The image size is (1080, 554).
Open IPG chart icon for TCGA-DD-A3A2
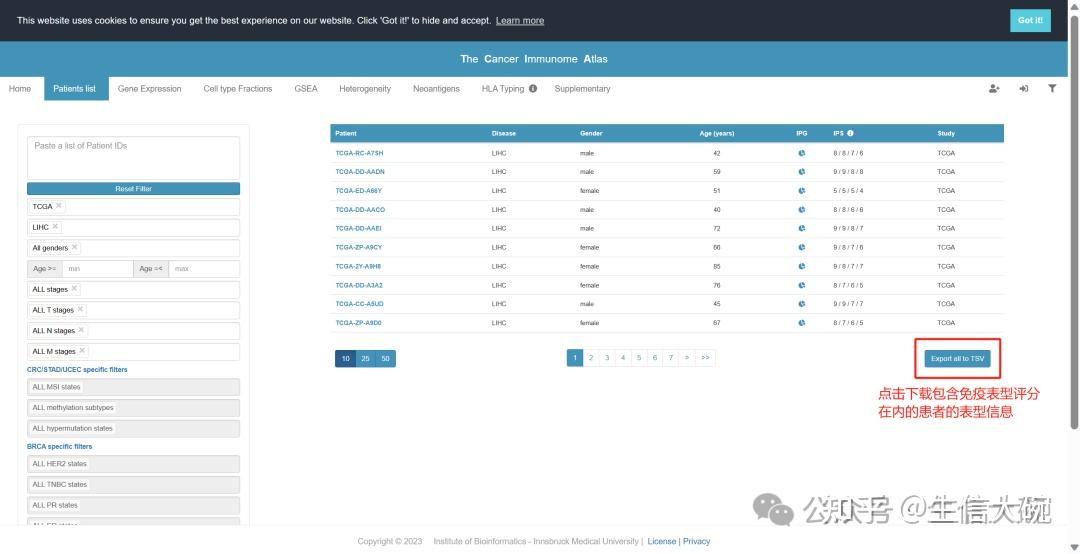point(802,285)
